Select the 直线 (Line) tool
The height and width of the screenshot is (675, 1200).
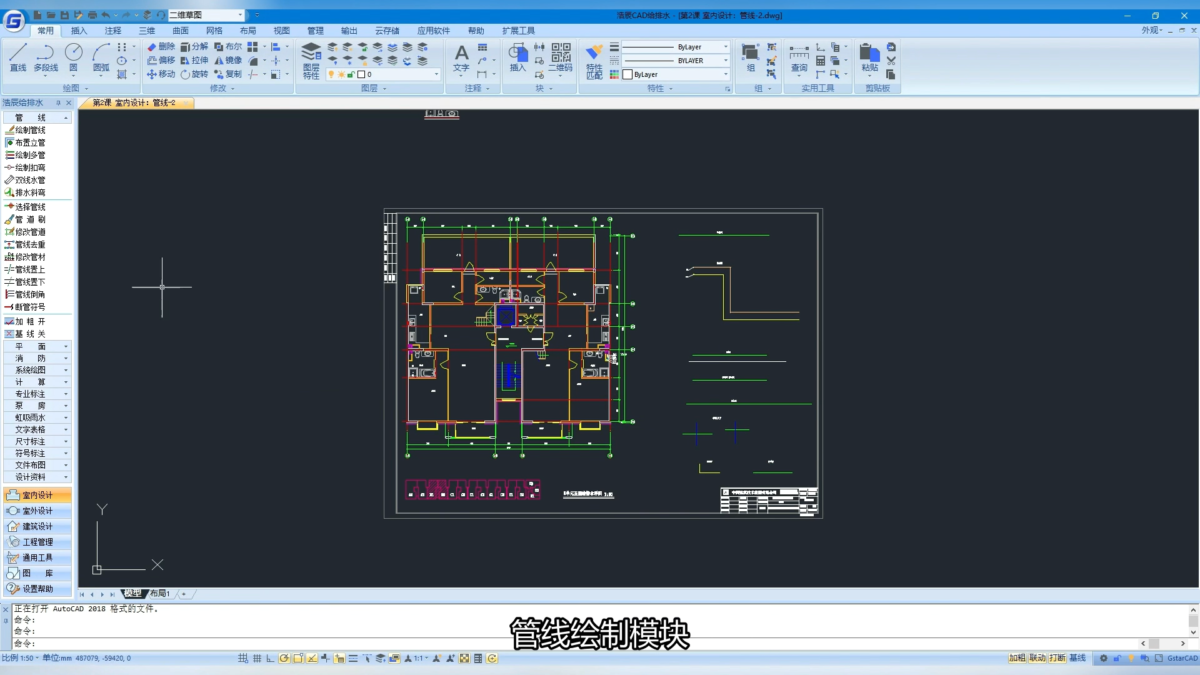[17, 58]
